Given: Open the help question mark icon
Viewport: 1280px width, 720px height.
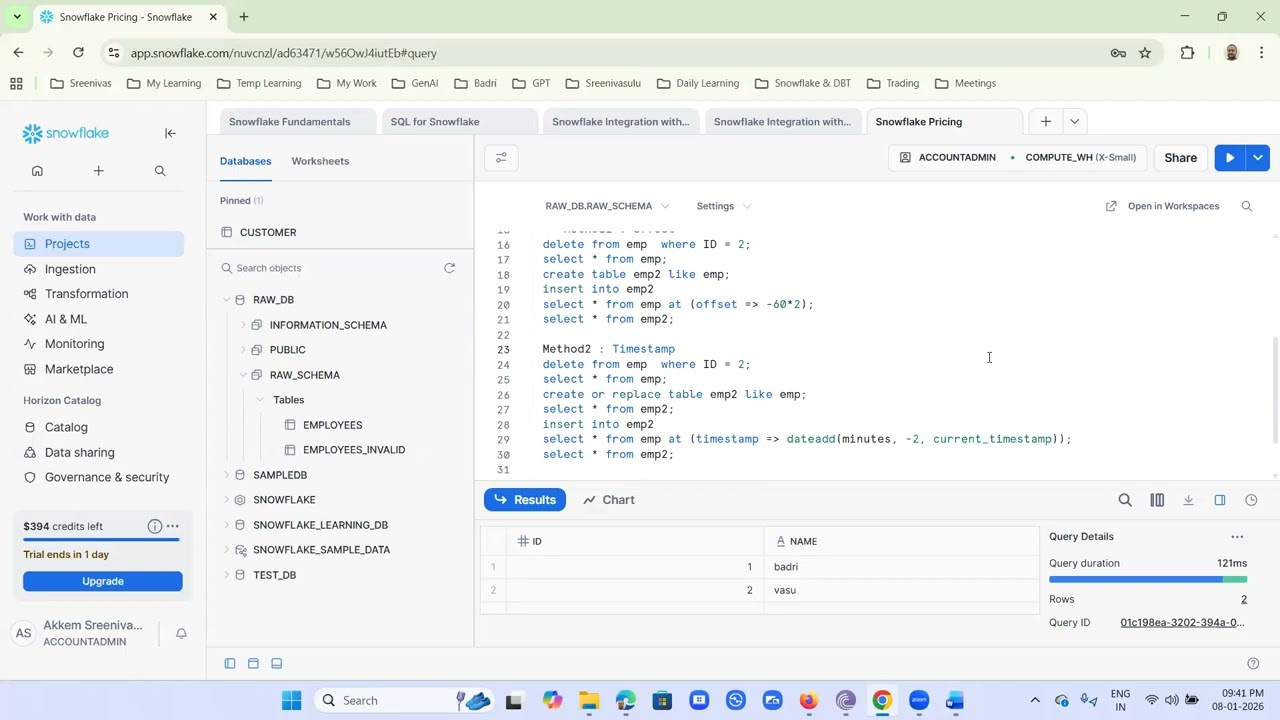Looking at the screenshot, I should pos(1253,663).
